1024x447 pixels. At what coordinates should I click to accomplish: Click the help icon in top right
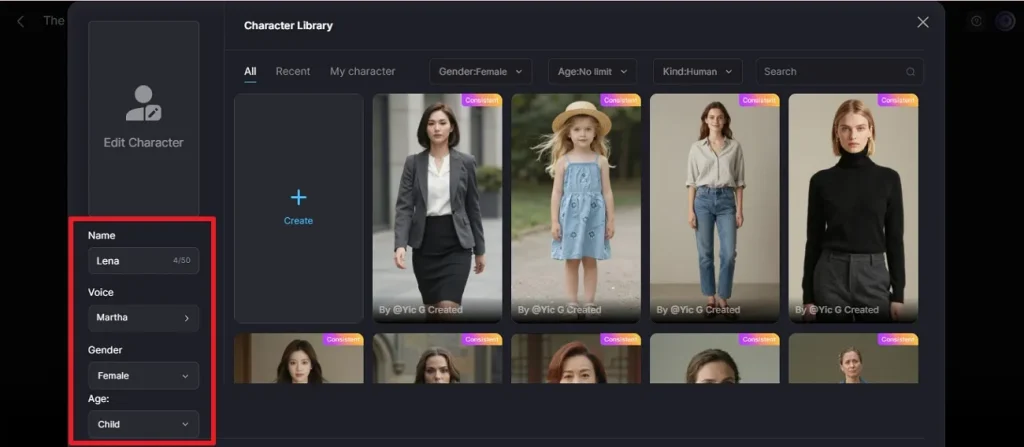tap(976, 21)
